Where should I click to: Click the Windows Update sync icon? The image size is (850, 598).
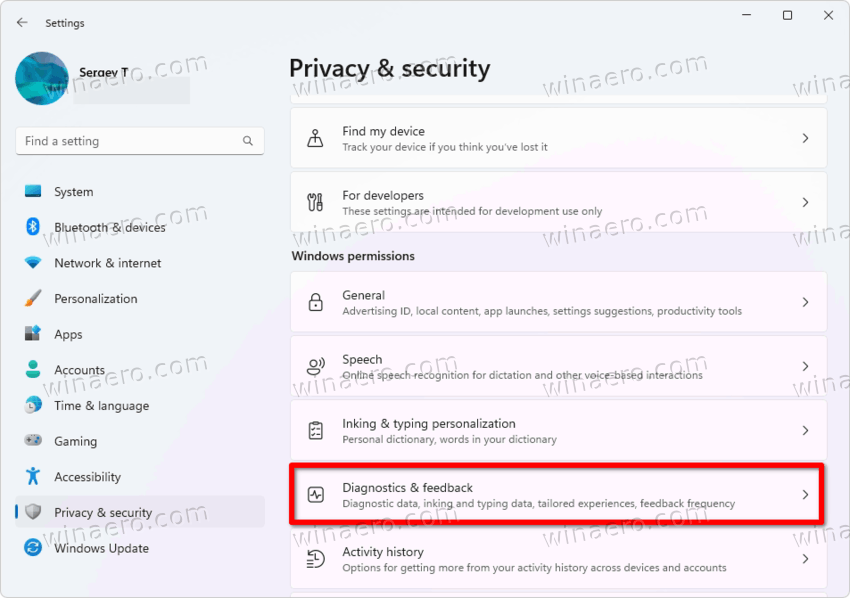click(x=33, y=548)
